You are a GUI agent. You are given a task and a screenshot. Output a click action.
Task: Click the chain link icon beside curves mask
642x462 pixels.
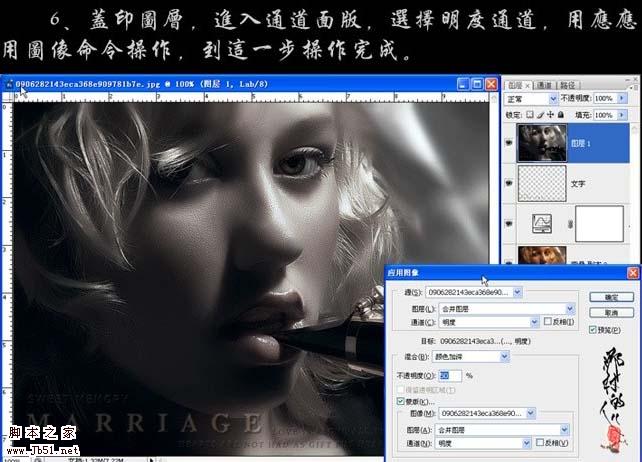tap(570, 224)
